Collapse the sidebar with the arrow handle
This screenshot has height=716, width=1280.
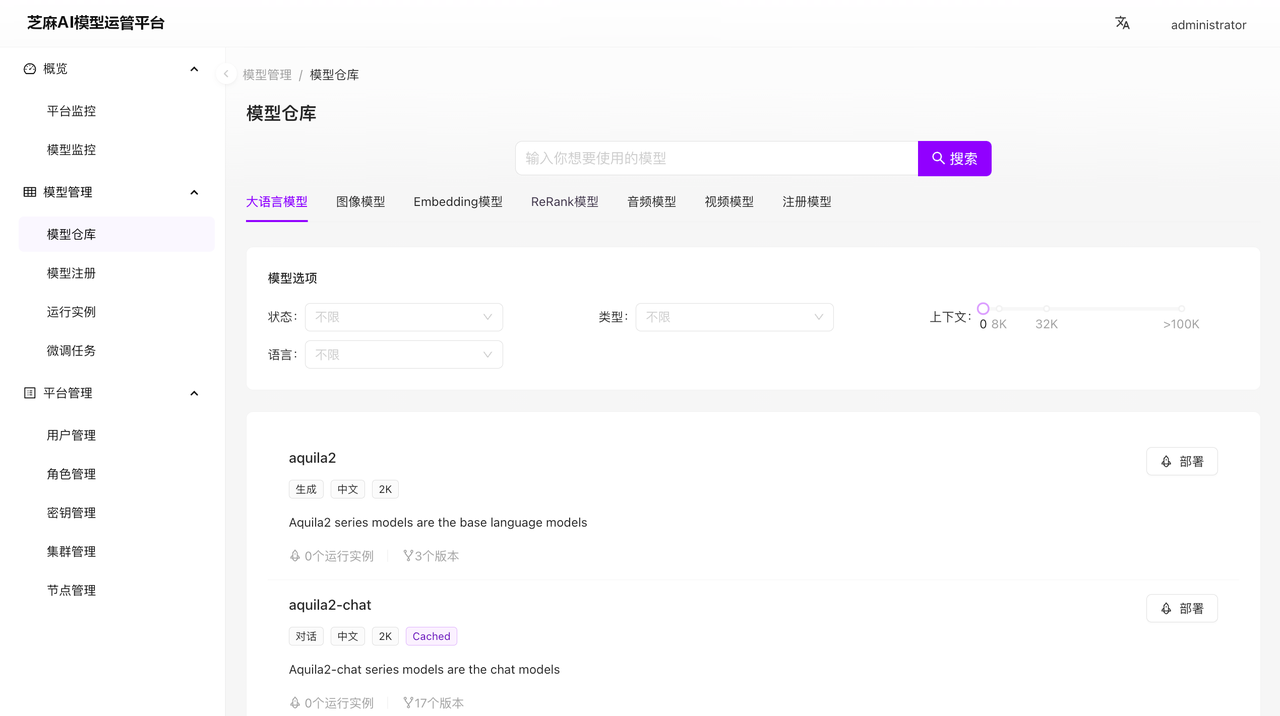pos(226,74)
